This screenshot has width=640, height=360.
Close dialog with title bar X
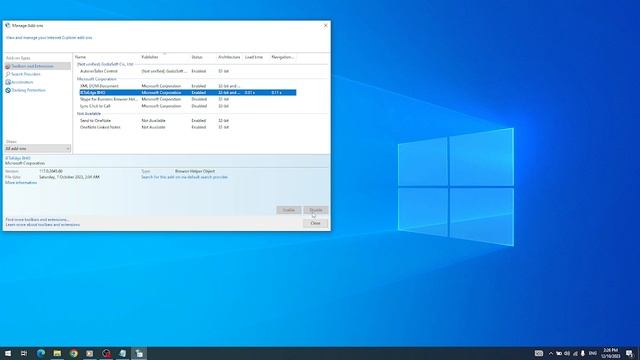325,25
